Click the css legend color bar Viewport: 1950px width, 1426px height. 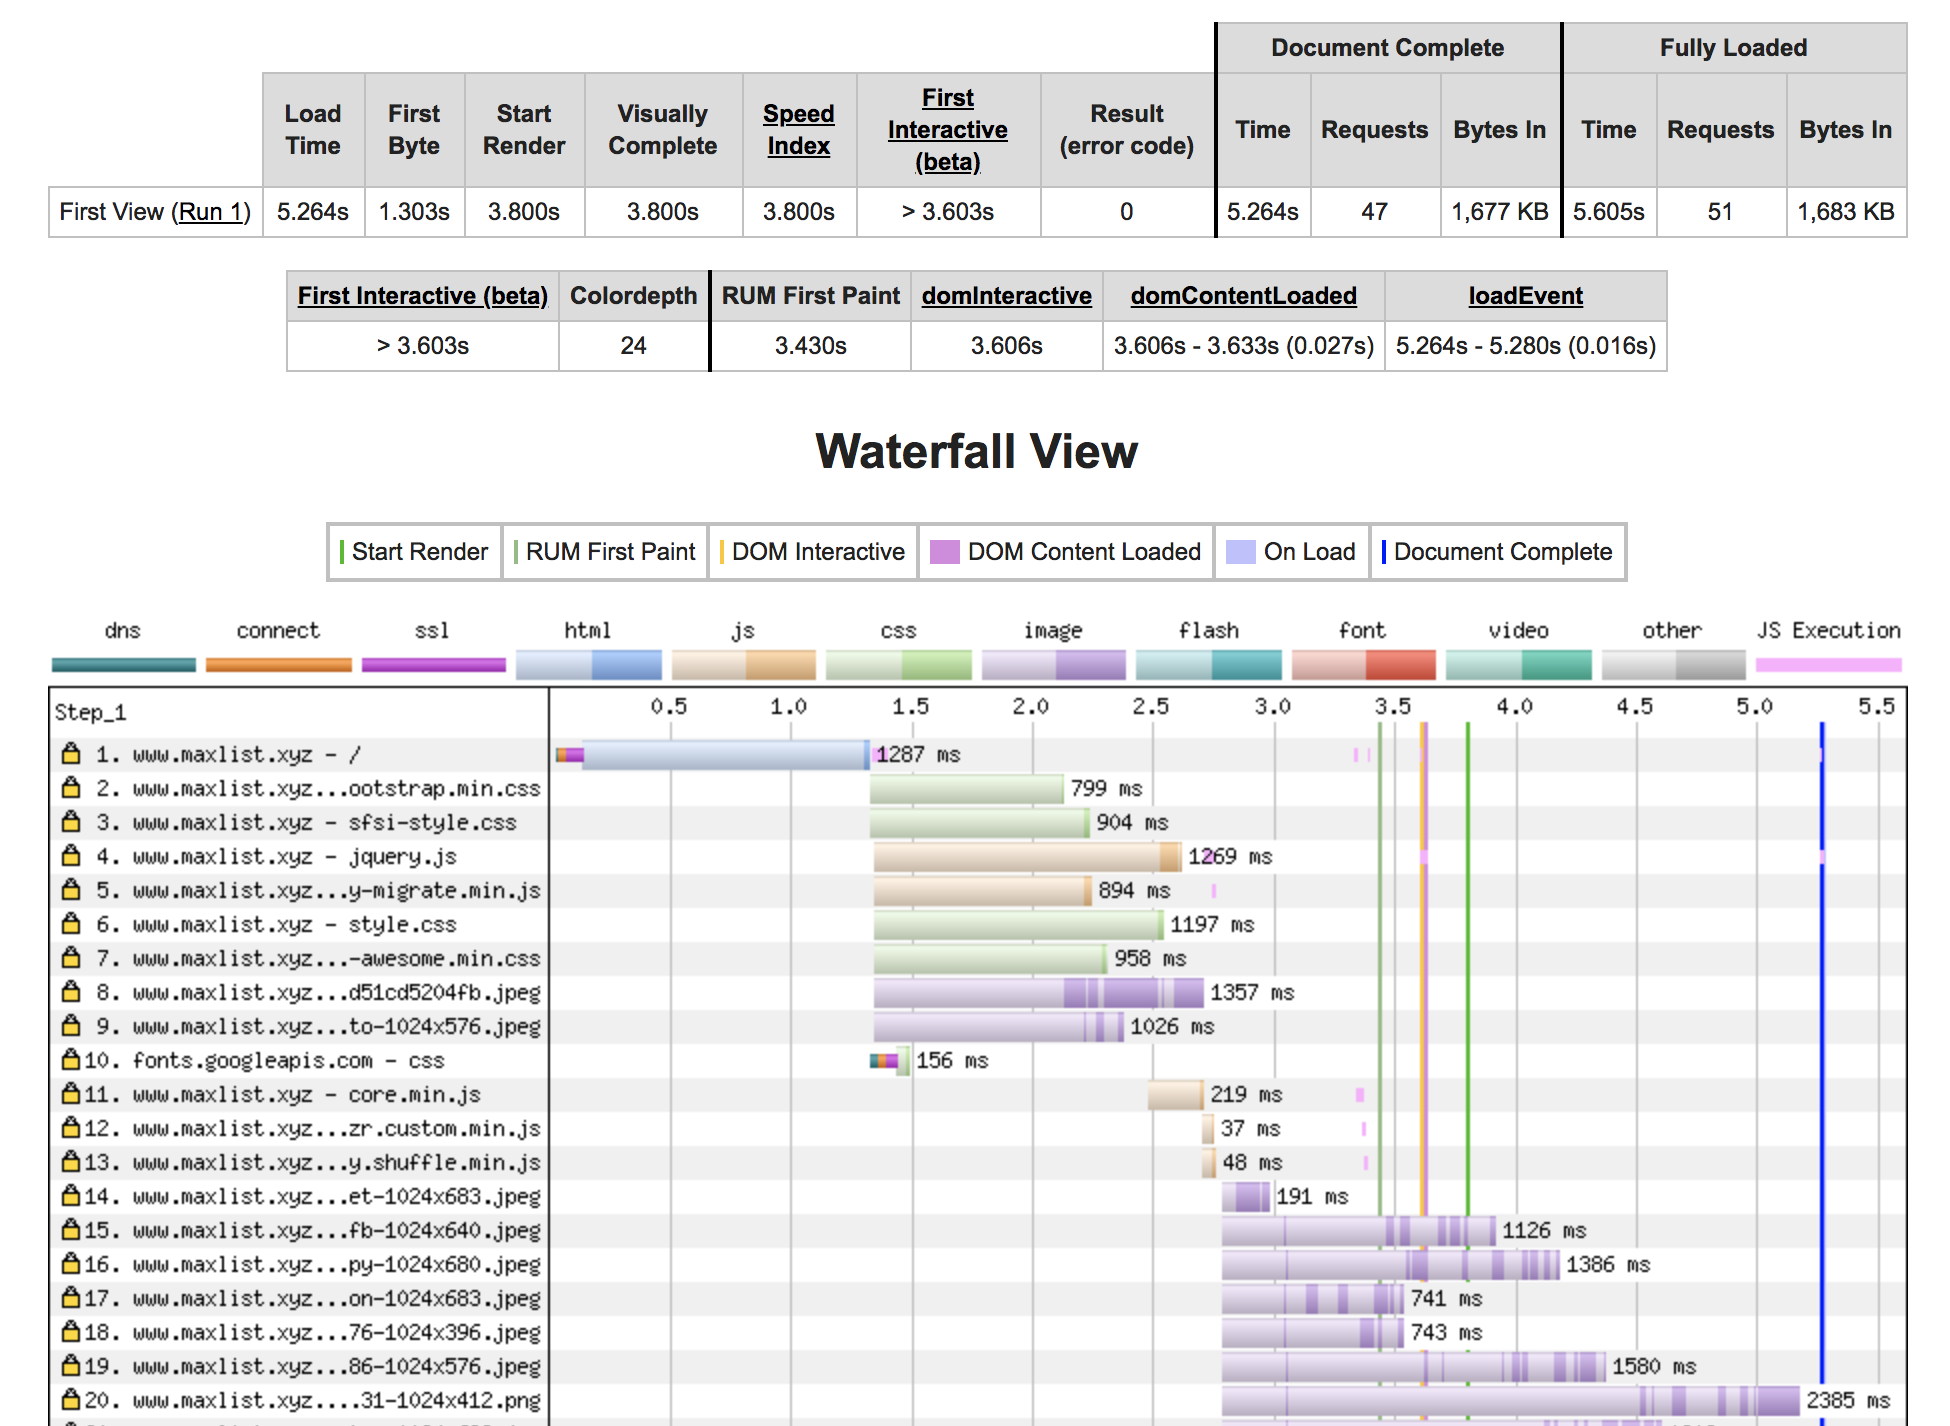point(899,665)
